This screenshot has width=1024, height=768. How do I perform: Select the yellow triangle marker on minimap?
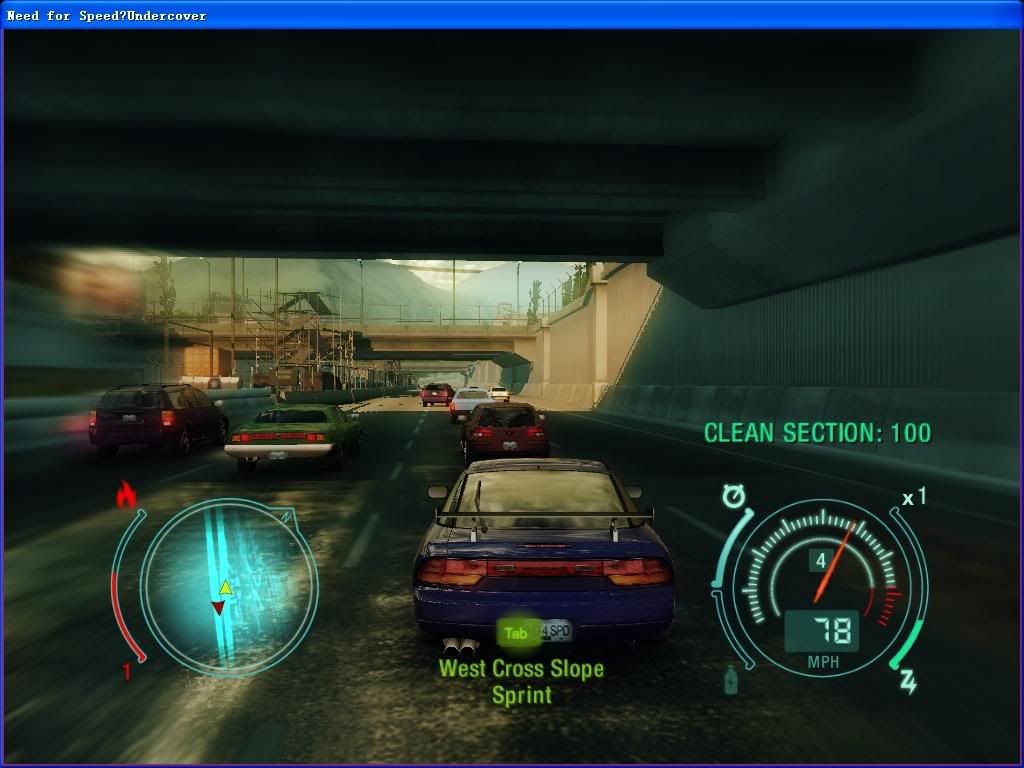pos(226,588)
